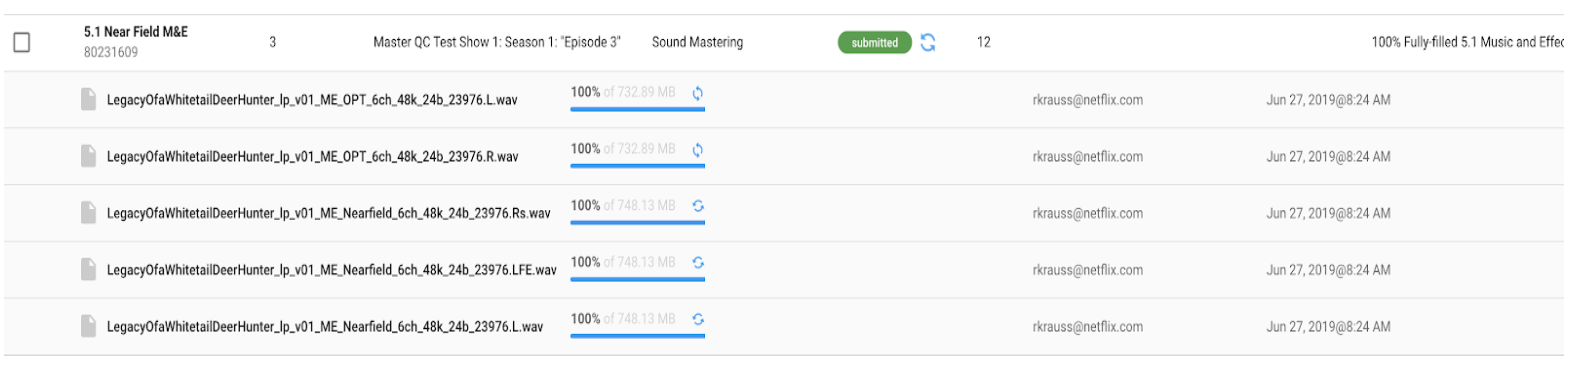
Task: Click the value 3 next to the title
Action: tap(272, 42)
